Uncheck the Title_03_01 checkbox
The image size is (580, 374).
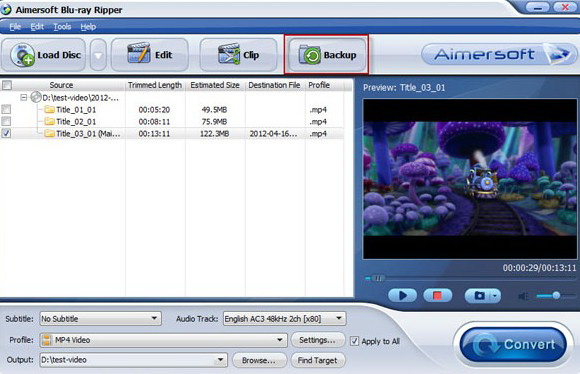point(6,133)
